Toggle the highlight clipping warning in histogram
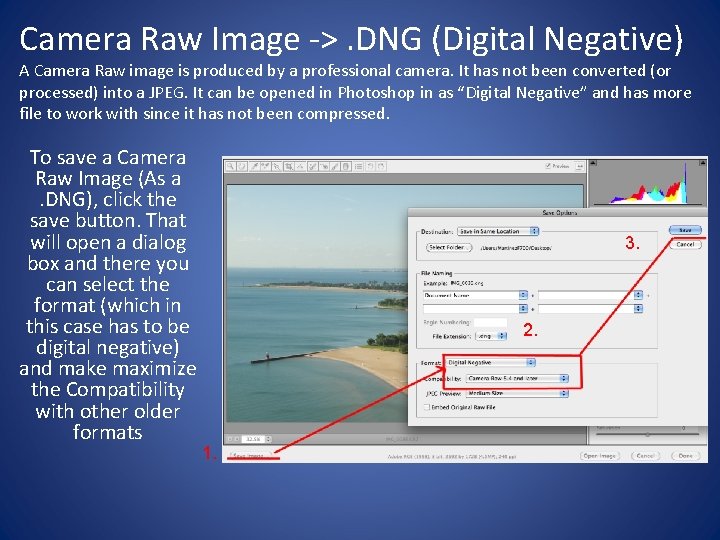The width and height of the screenshot is (720, 540). click(x=703, y=163)
